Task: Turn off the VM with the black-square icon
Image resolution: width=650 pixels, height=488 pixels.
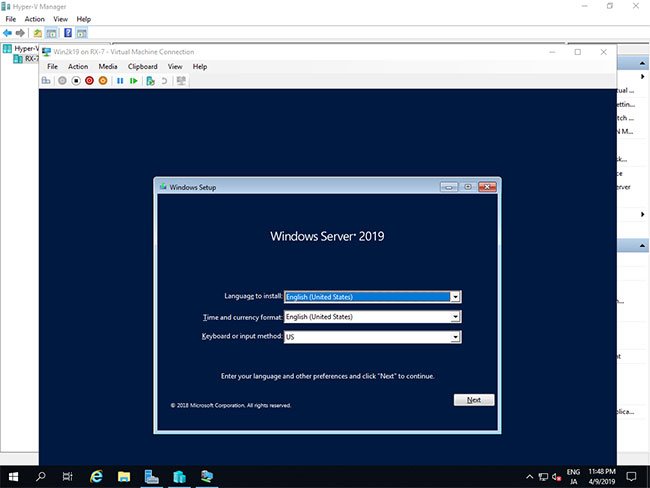Action: [76, 81]
